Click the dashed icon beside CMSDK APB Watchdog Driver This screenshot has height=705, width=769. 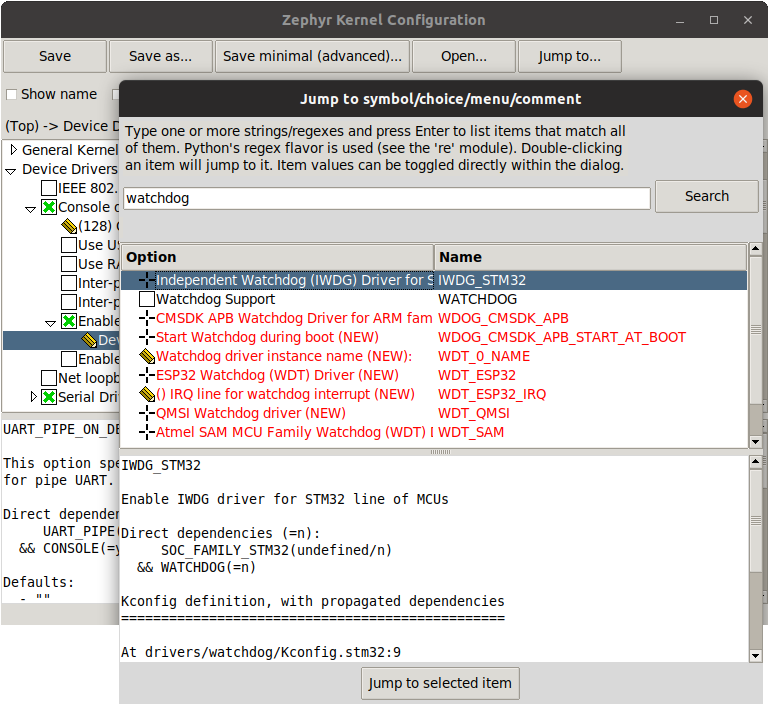[147, 318]
